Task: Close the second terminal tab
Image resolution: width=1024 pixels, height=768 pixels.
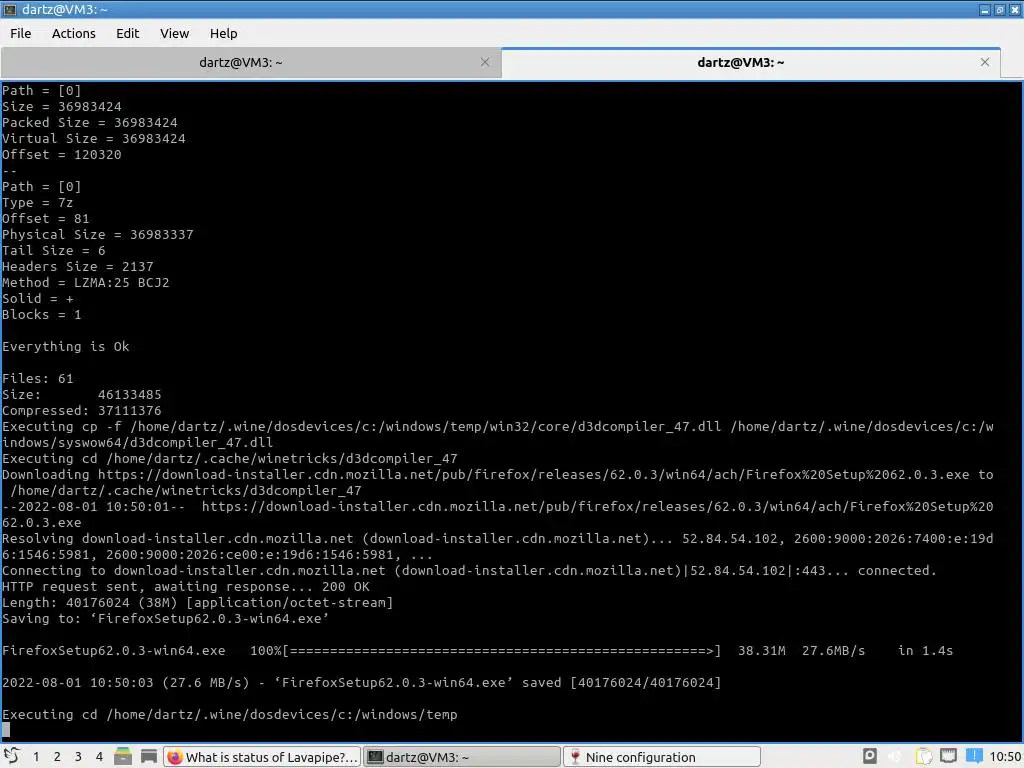Action: [985, 62]
